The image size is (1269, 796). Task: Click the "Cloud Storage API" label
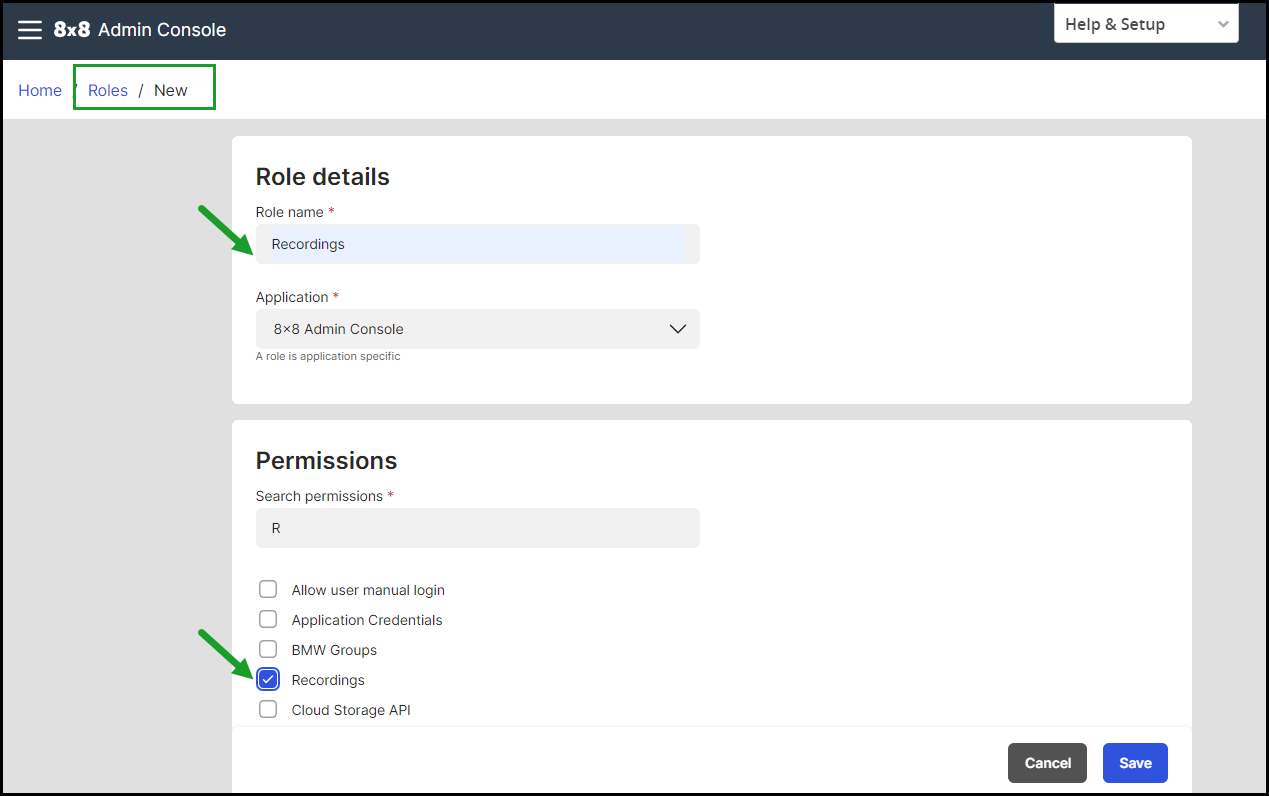[x=351, y=710]
